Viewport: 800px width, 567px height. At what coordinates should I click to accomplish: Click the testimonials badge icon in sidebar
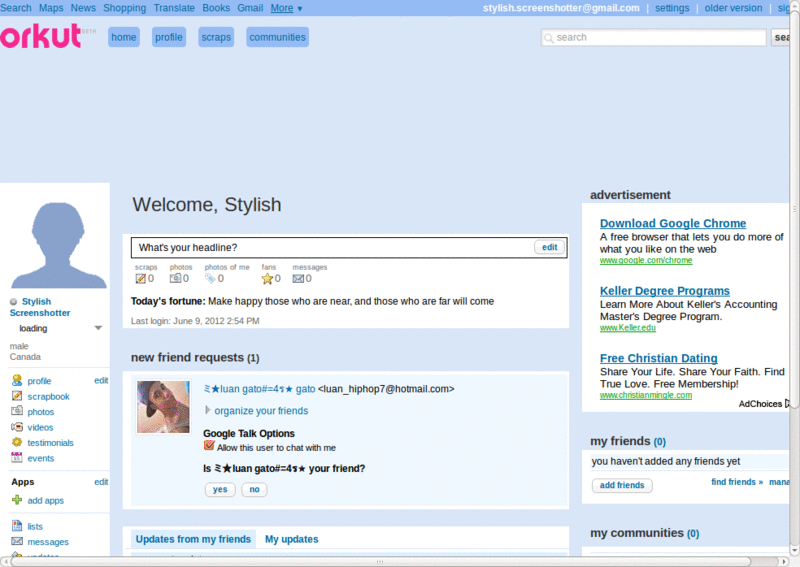point(17,442)
